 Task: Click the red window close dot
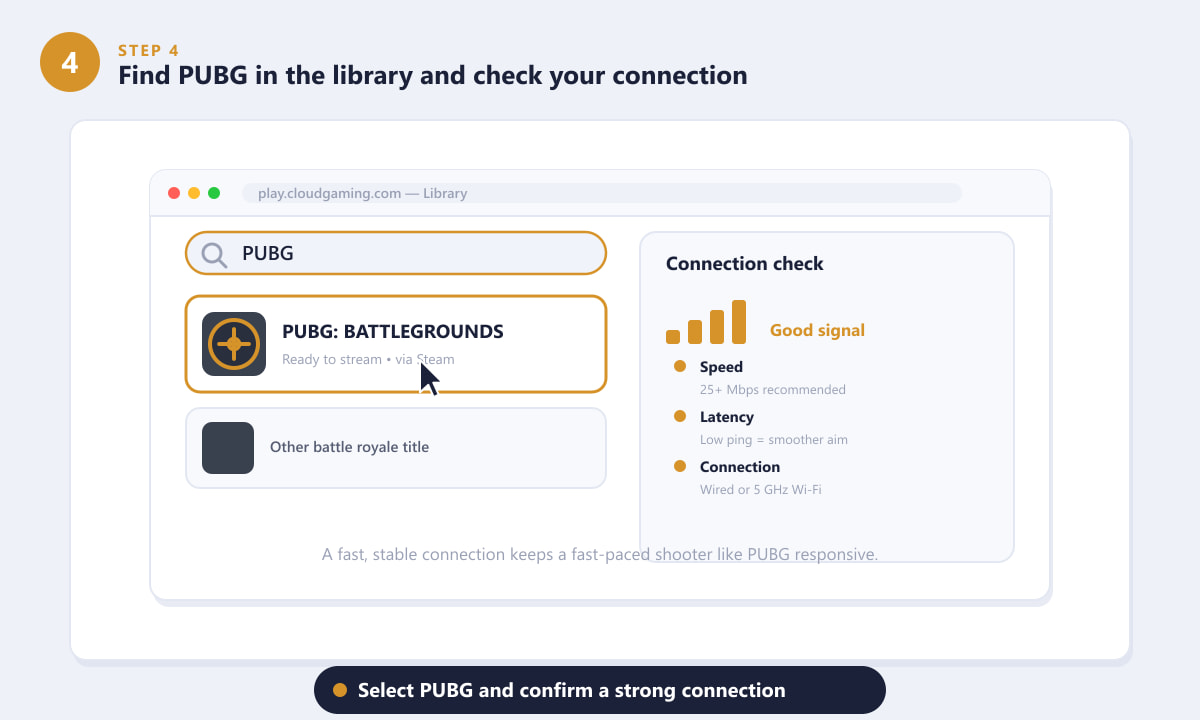[x=174, y=193]
